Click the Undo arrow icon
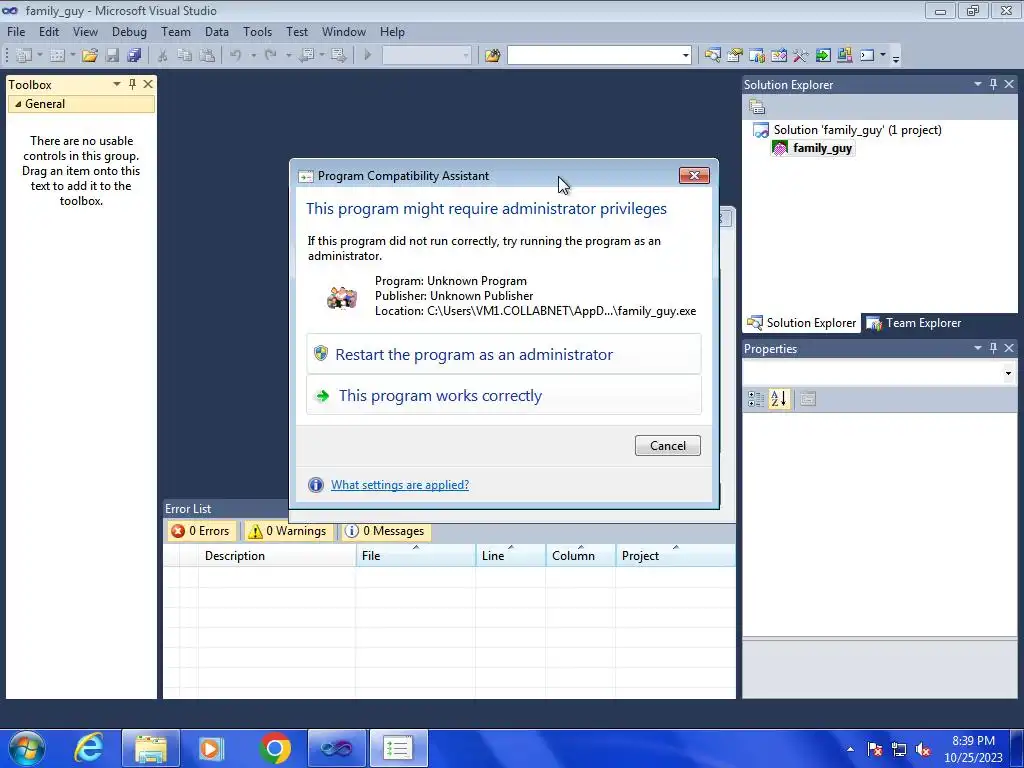Screen dimensions: 1024x768 (x=236, y=56)
